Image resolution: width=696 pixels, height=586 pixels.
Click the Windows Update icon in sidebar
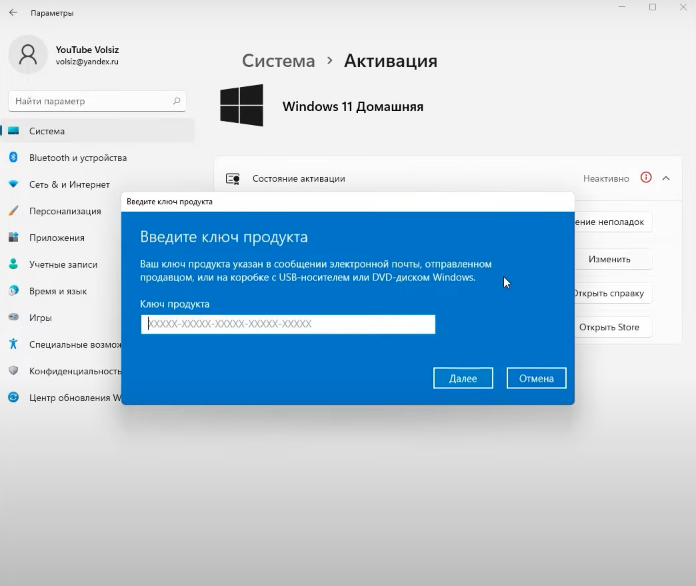click(13, 397)
